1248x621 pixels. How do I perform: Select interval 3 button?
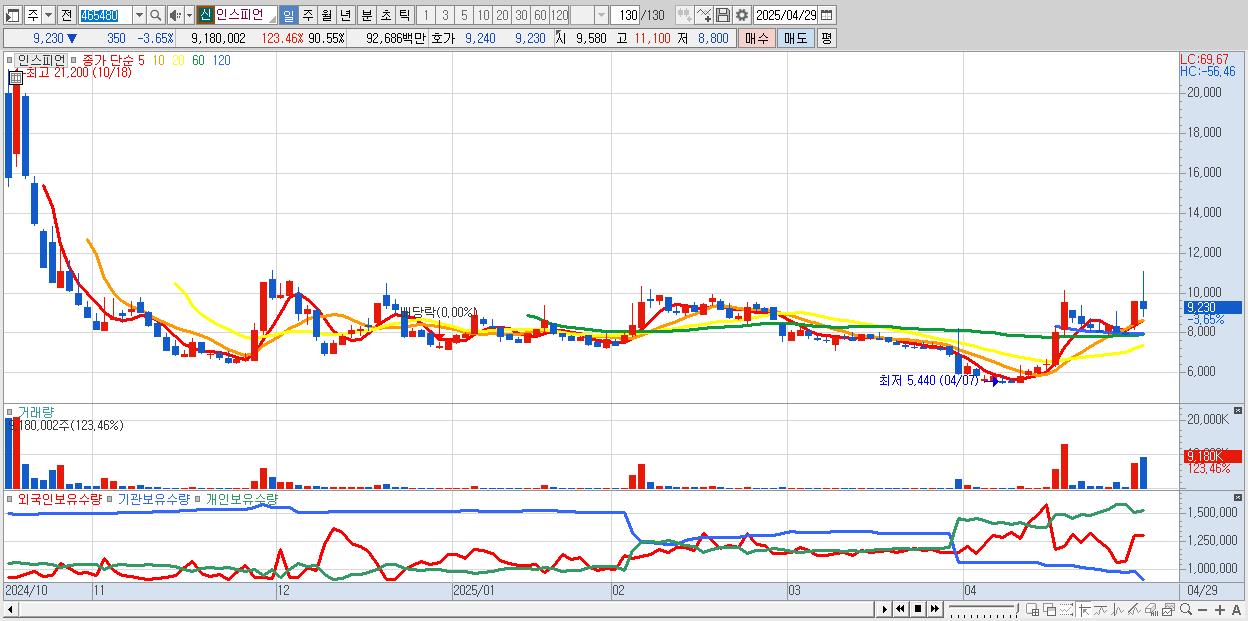click(x=445, y=15)
